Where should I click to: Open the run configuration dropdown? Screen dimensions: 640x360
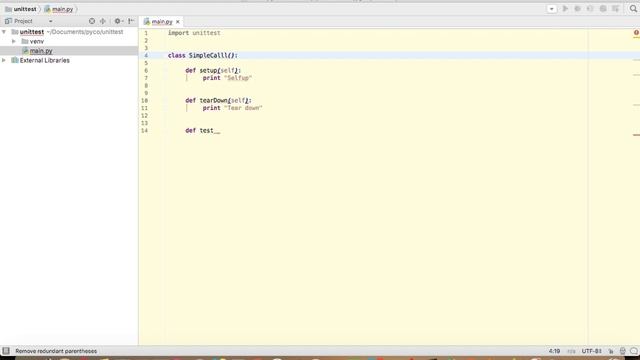[551, 9]
